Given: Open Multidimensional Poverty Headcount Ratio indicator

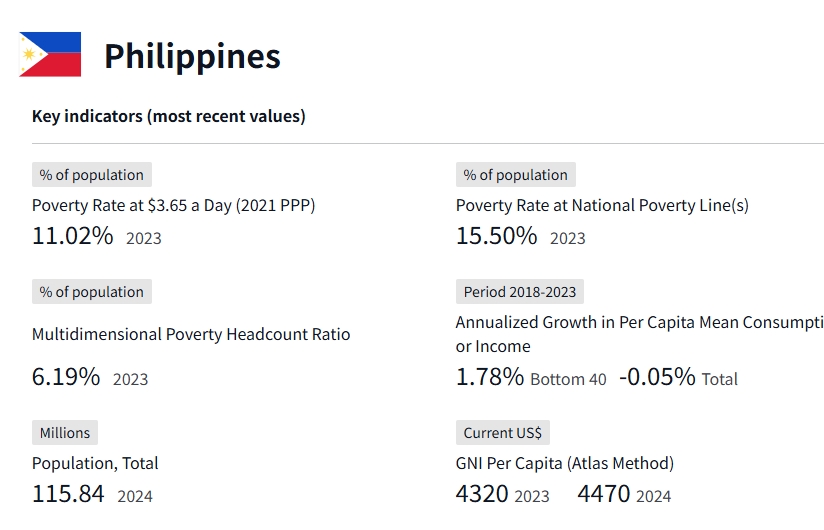Looking at the screenshot, I should tap(191, 334).
